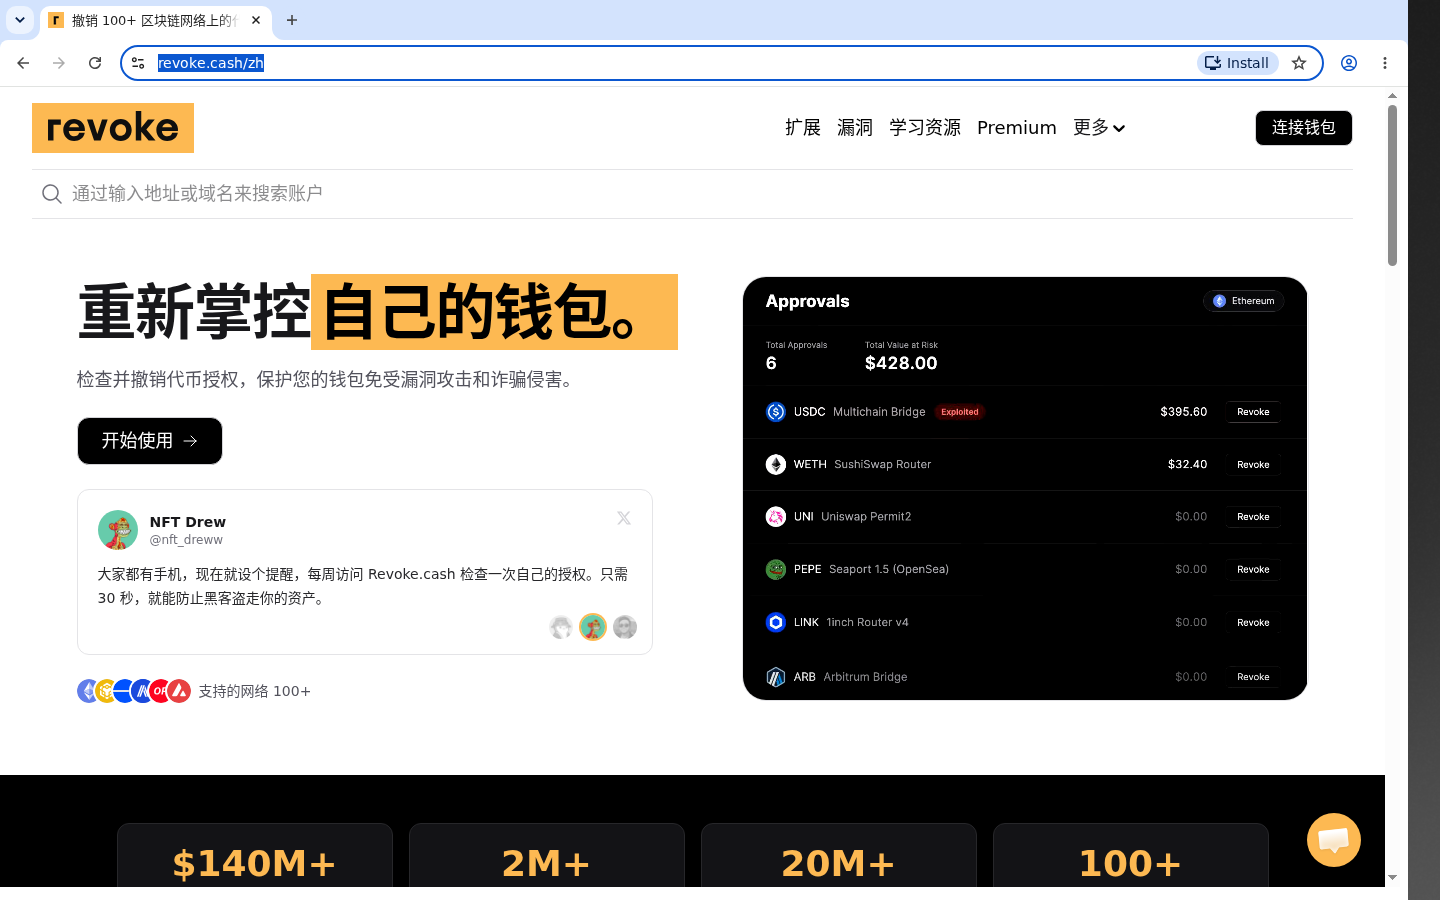Image resolution: width=1440 pixels, height=900 pixels.
Task: Open the 扩展 menu item
Action: click(x=803, y=128)
